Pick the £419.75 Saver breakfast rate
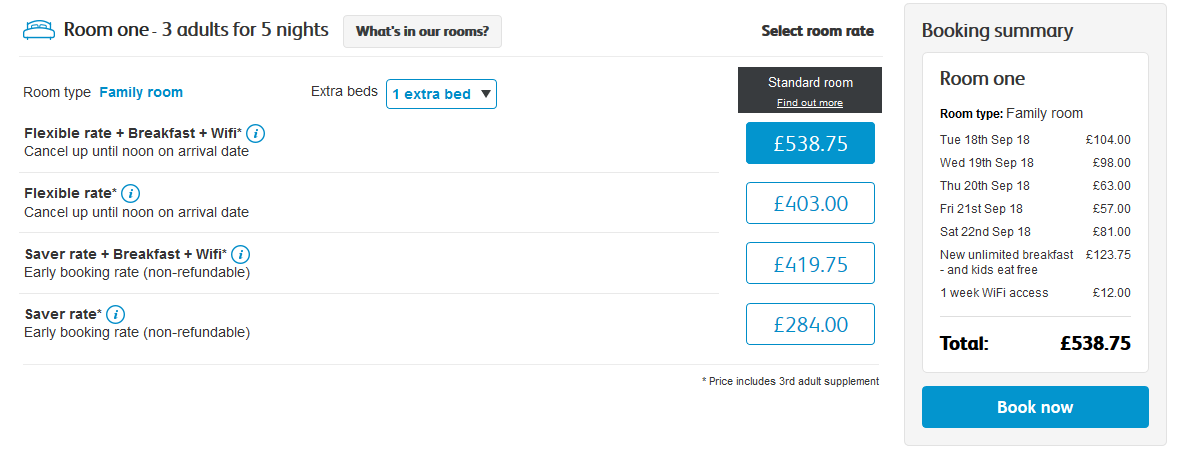This screenshot has width=1178, height=462. 810,263
